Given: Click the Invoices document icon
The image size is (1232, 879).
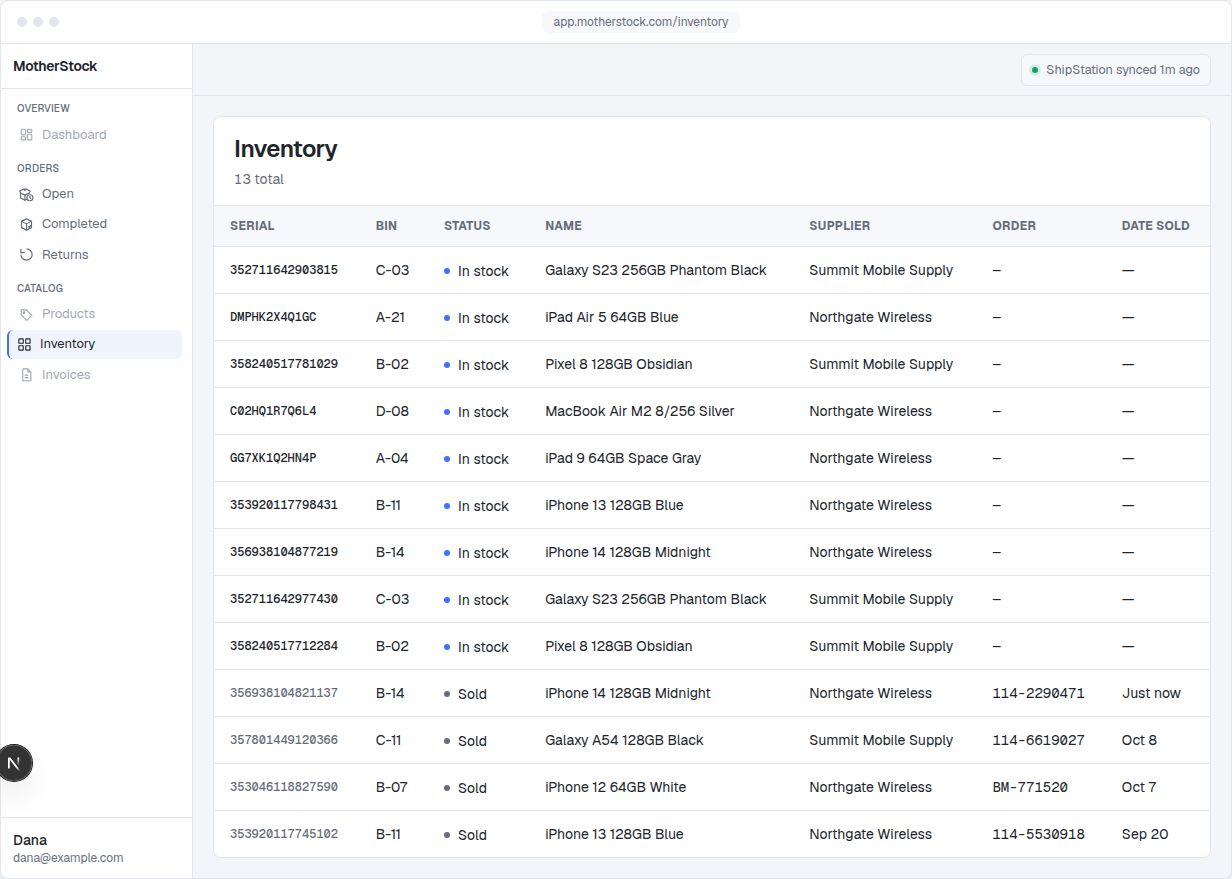Looking at the screenshot, I should [x=27, y=375].
